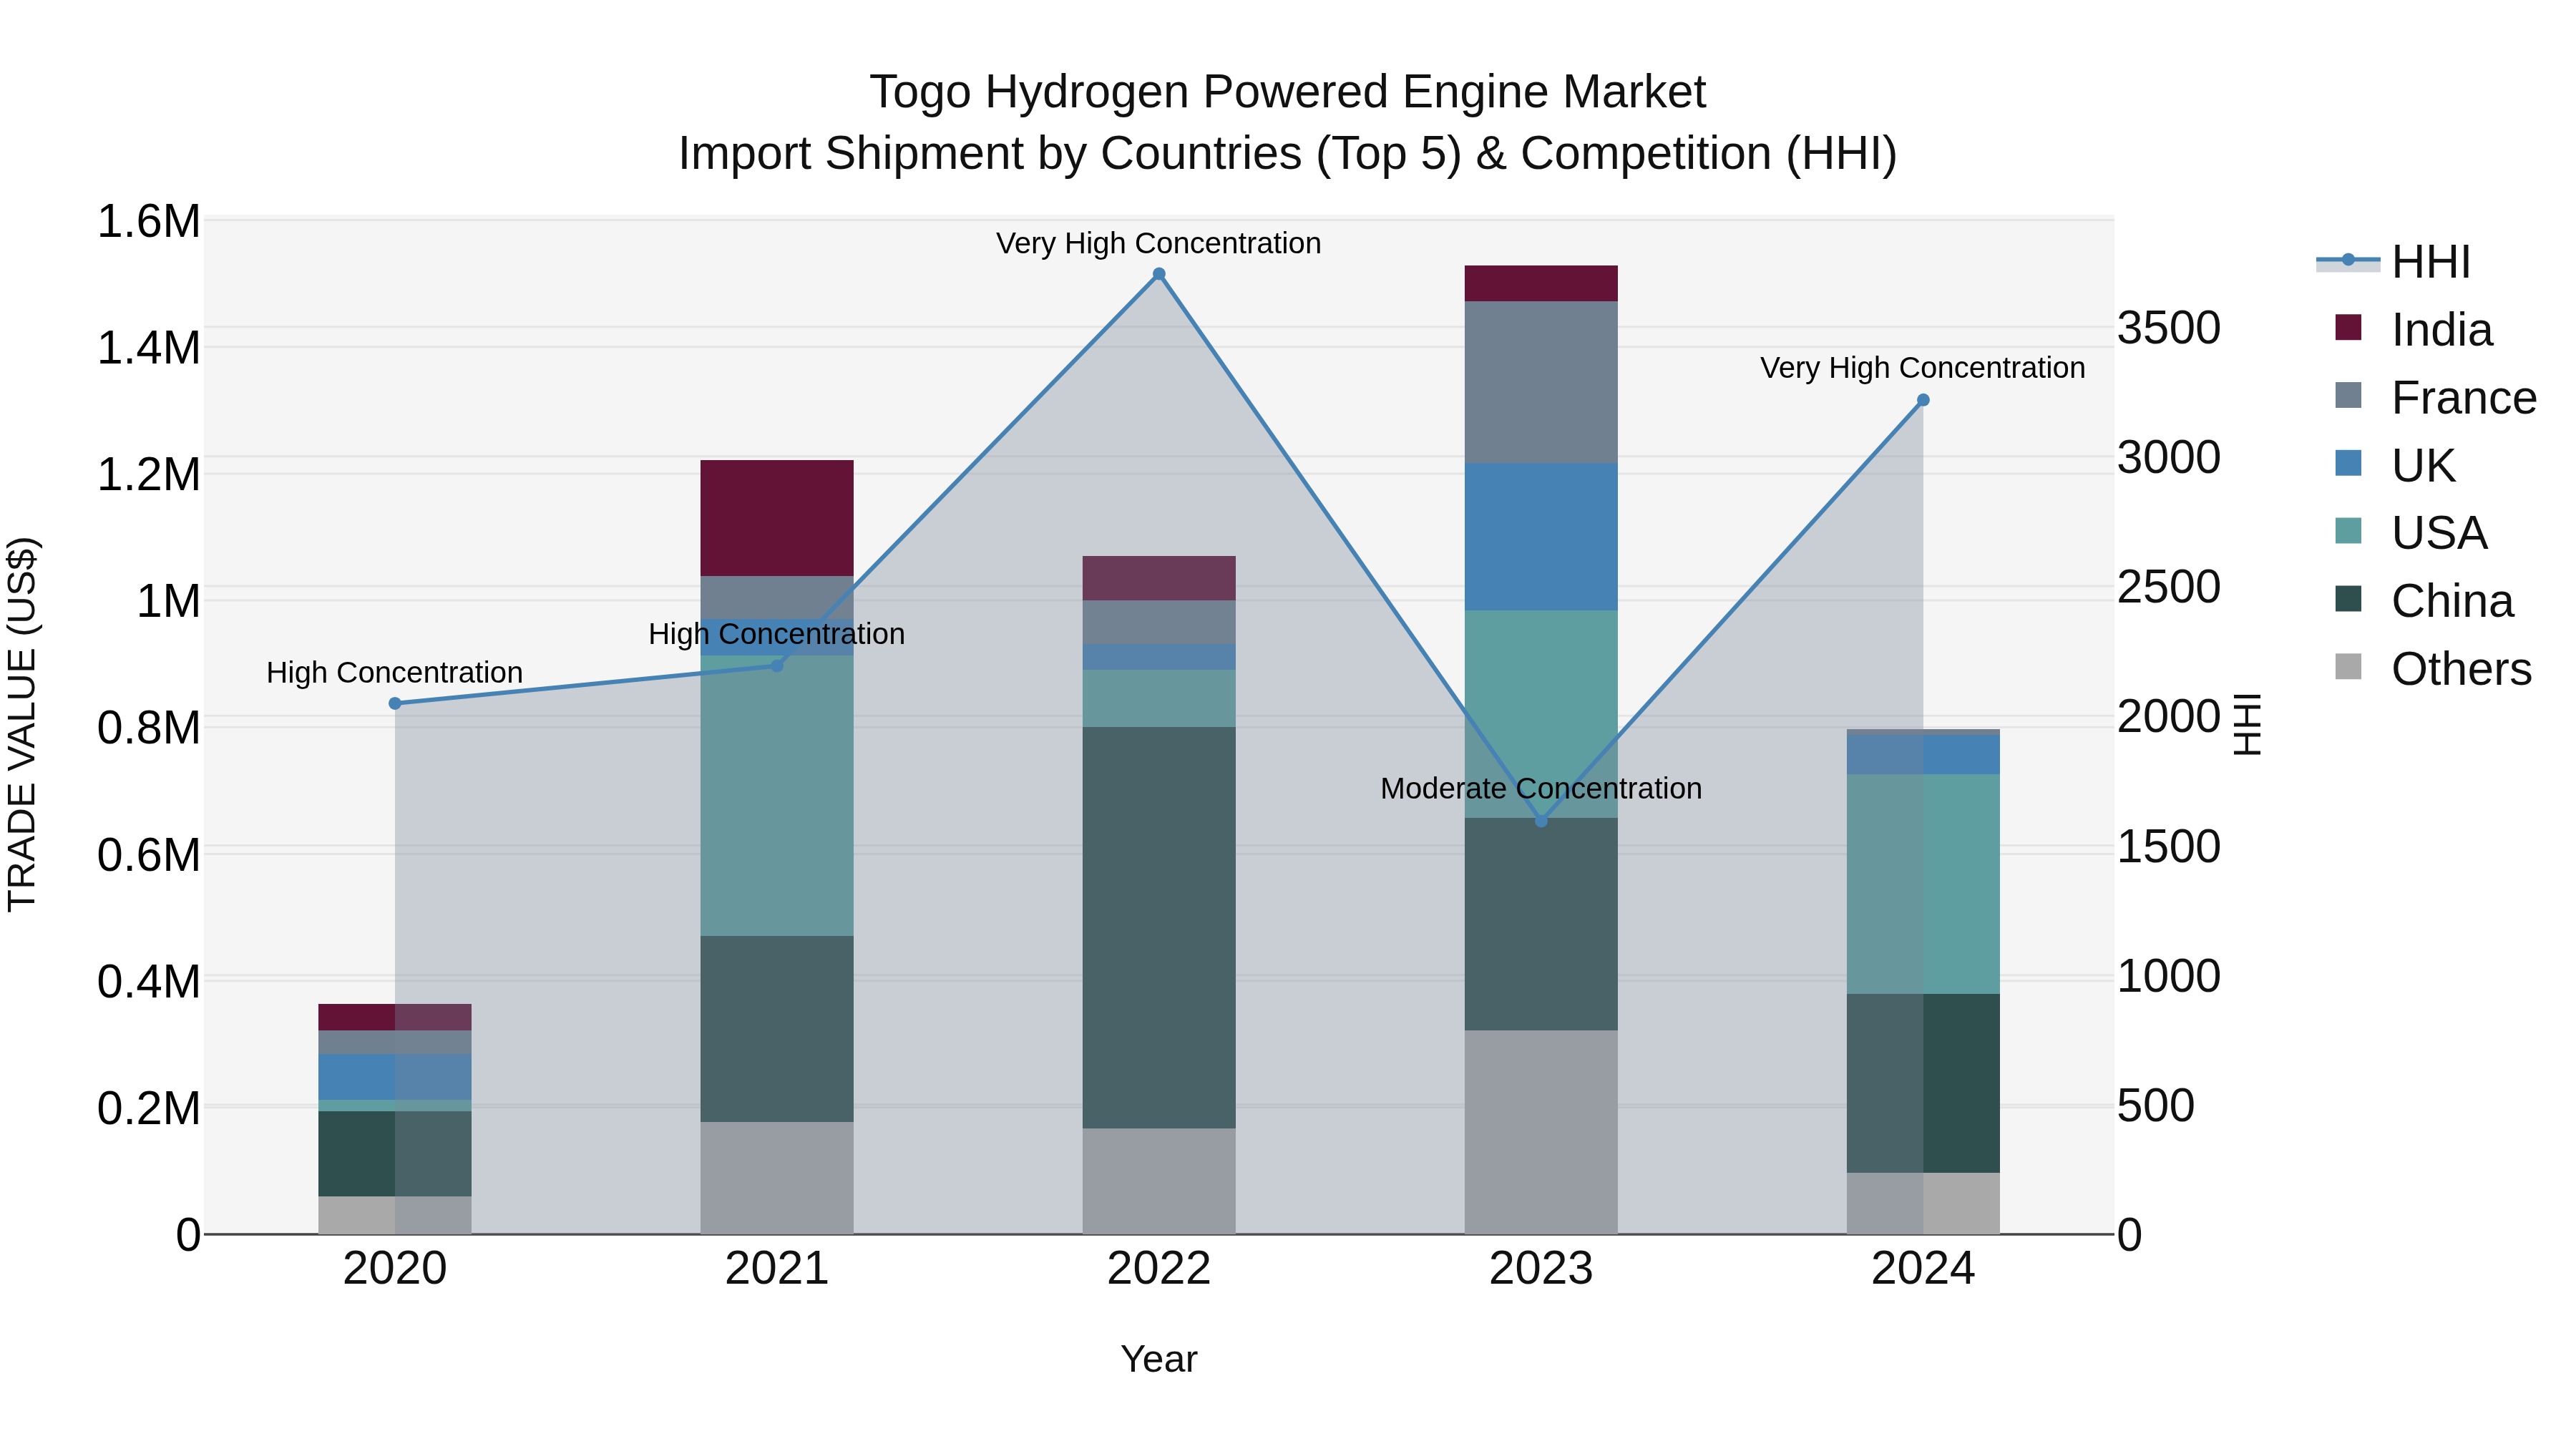
Task: Click the France color swatch in legend
Action: (2348, 395)
